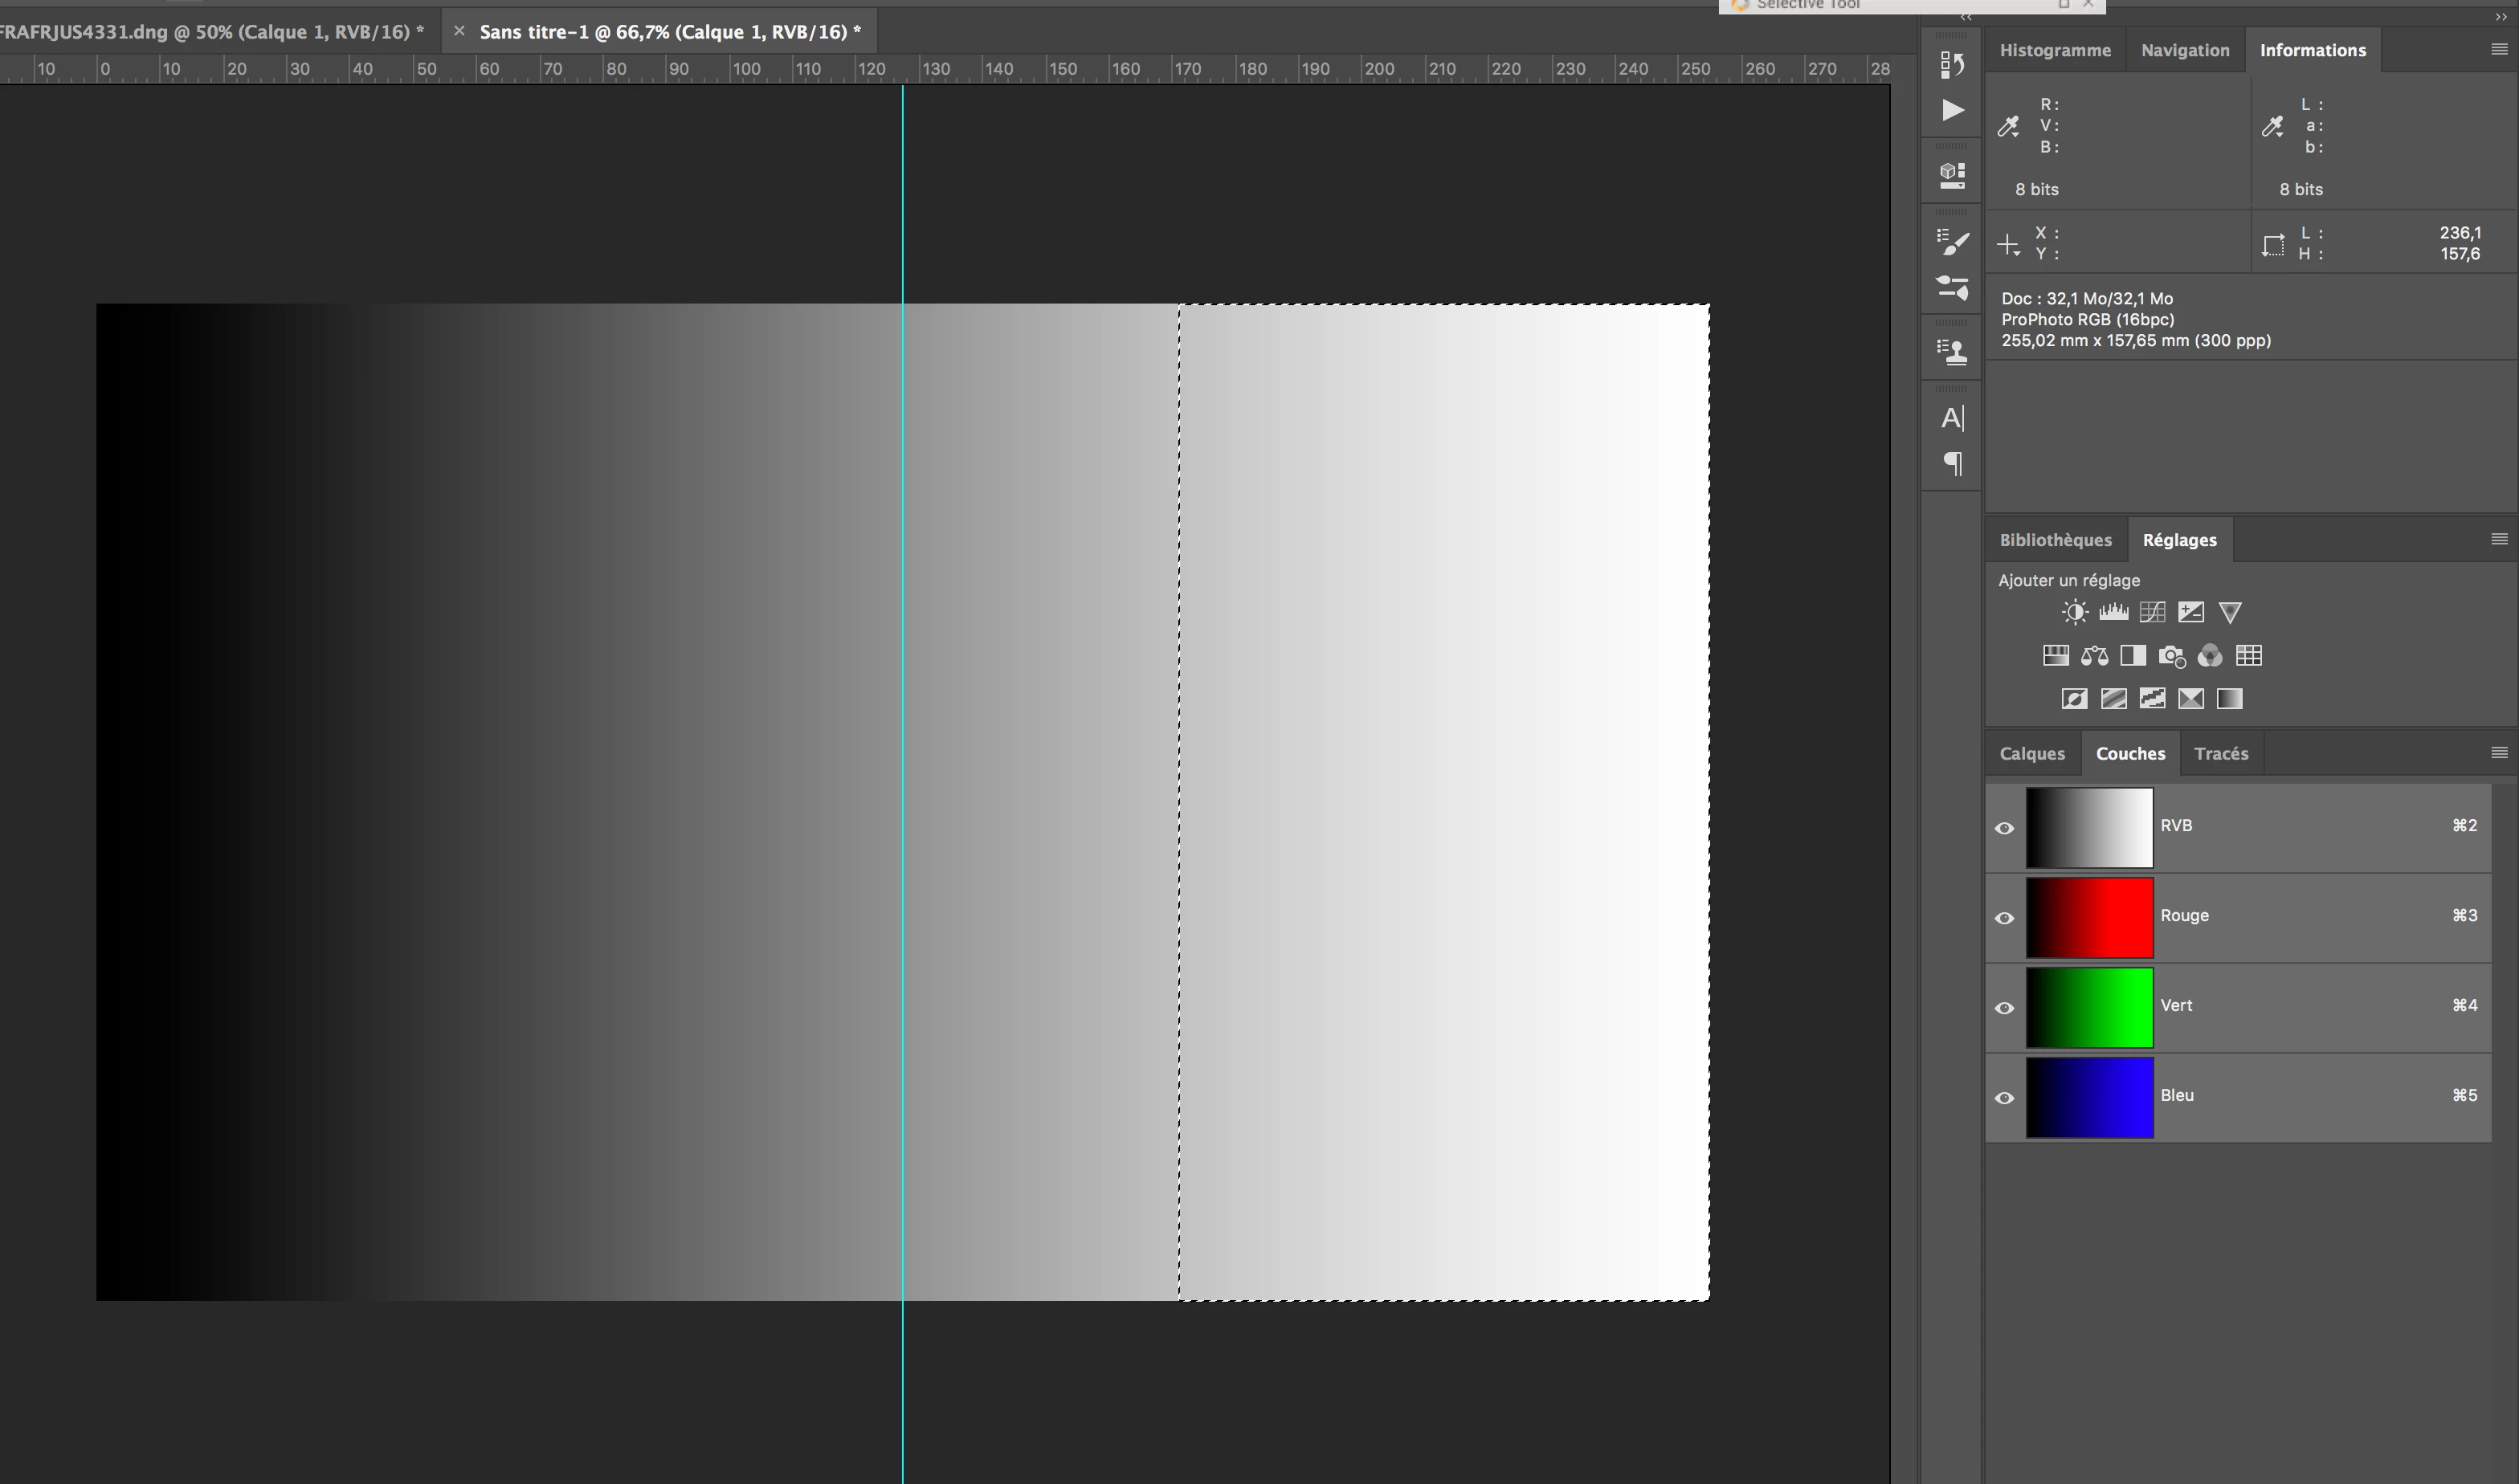Image resolution: width=2519 pixels, height=1484 pixels.
Task: Switch to the Histogramme tab
Action: coord(2054,50)
